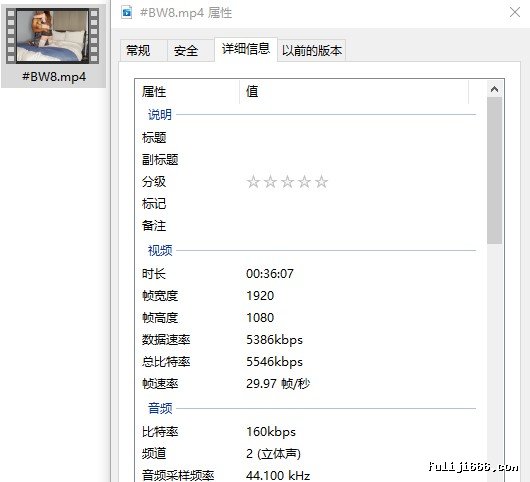Click the vertical scrollbar thumb
Viewport: 530px width, 482px height.
(x=494, y=170)
